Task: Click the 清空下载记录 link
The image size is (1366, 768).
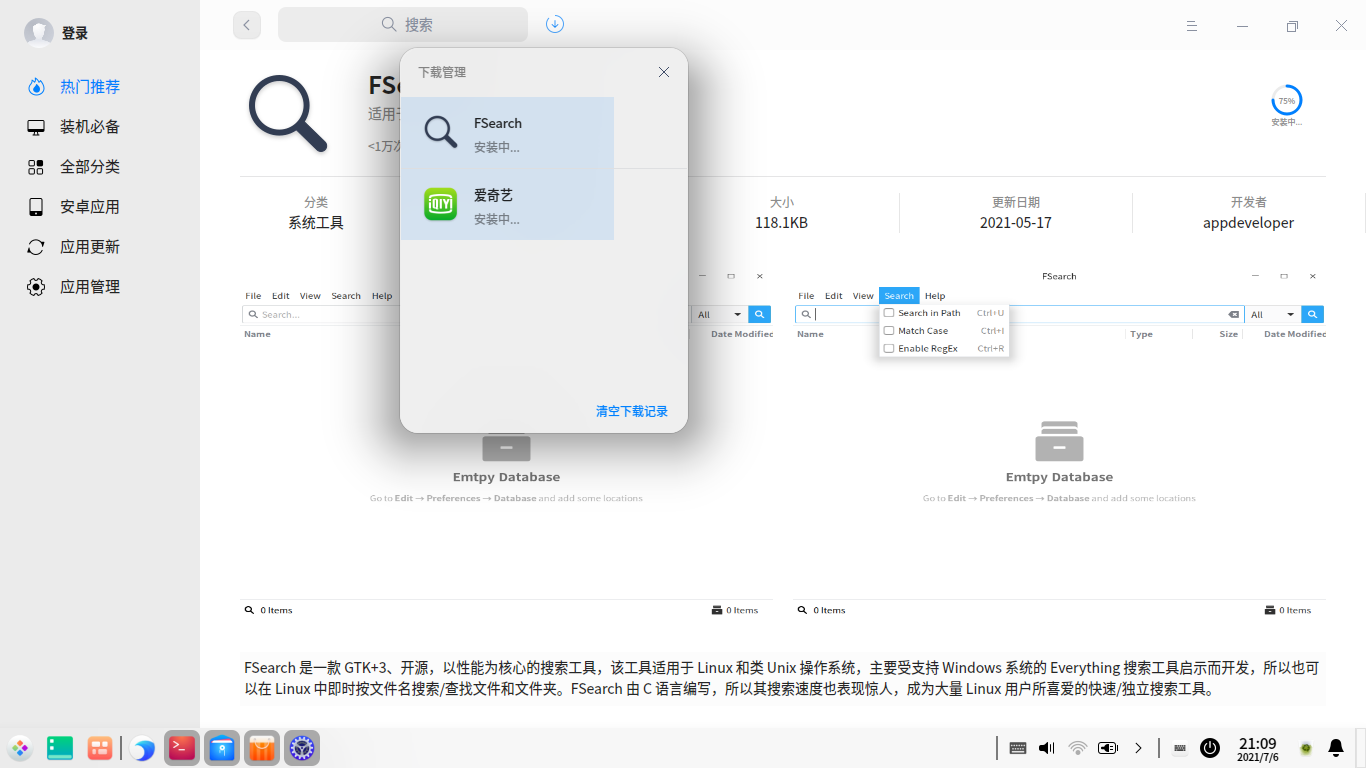Action: (x=632, y=411)
